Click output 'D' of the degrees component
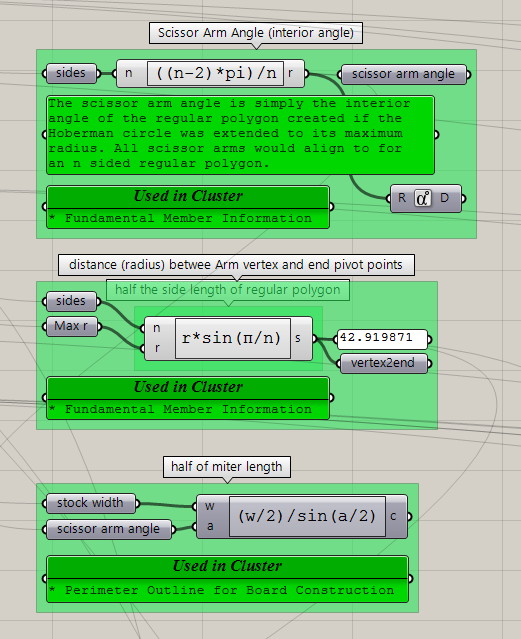The height and width of the screenshot is (639, 521). click(445, 198)
